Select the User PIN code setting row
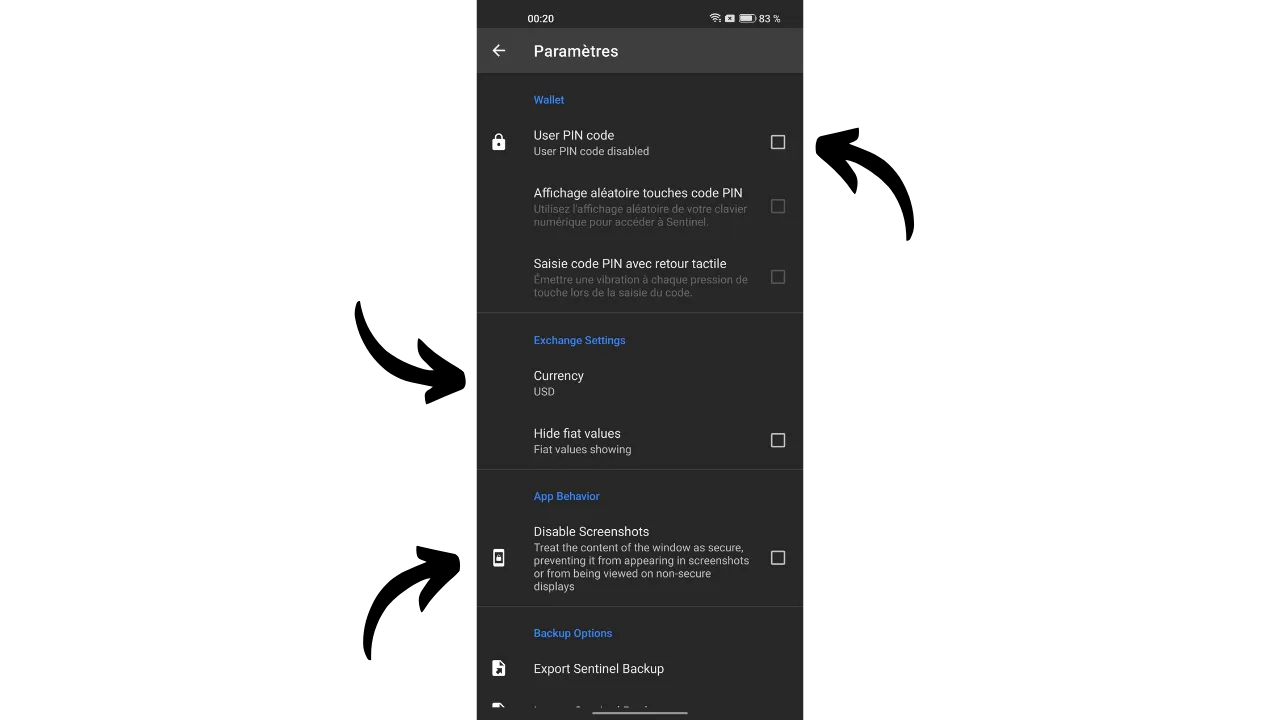Image resolution: width=1280 pixels, height=720 pixels. [640, 143]
